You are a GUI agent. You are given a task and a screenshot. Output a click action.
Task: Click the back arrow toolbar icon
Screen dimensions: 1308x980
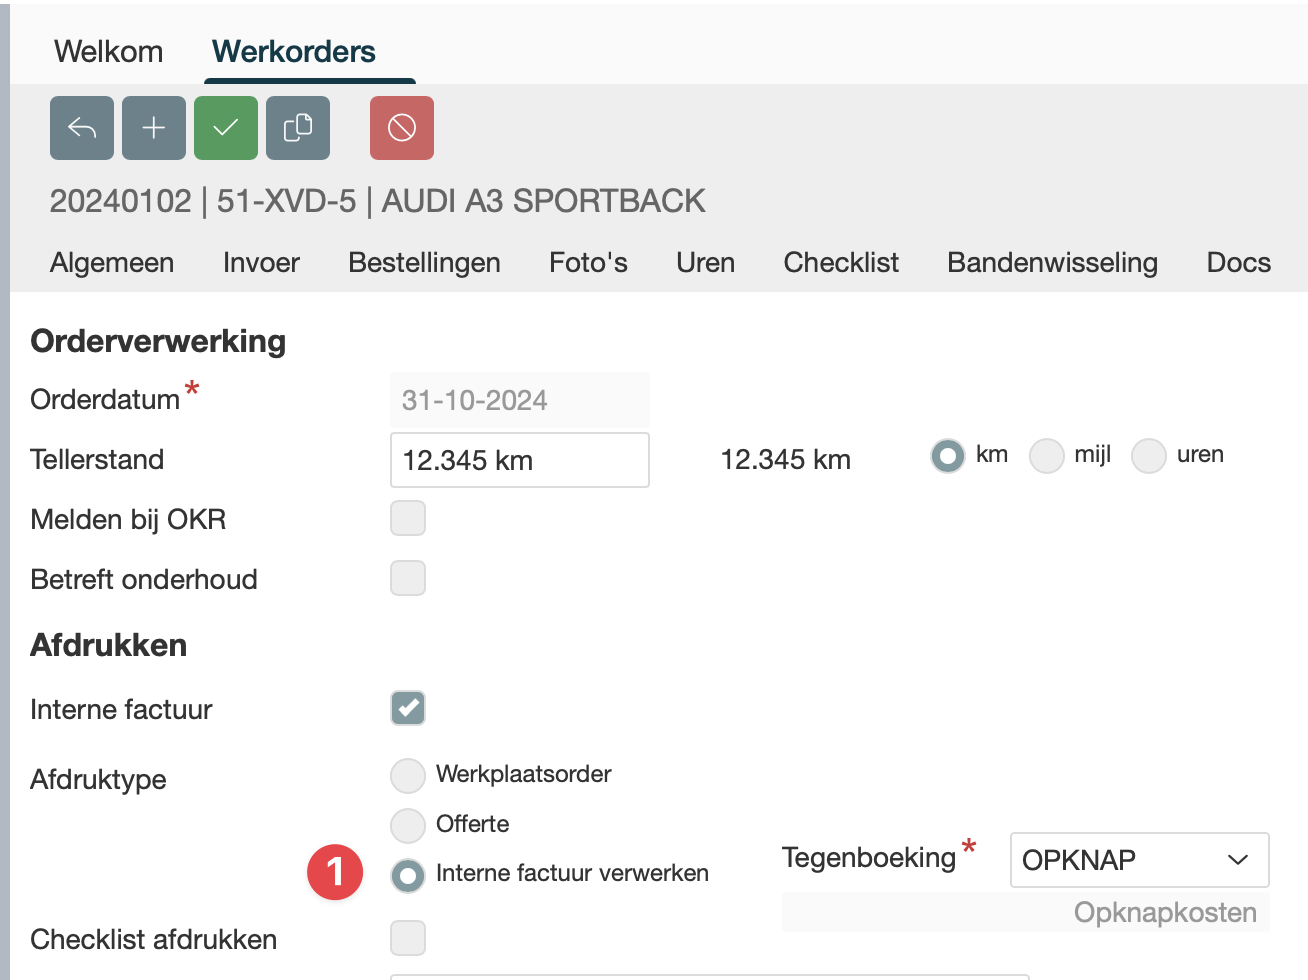coord(82,128)
